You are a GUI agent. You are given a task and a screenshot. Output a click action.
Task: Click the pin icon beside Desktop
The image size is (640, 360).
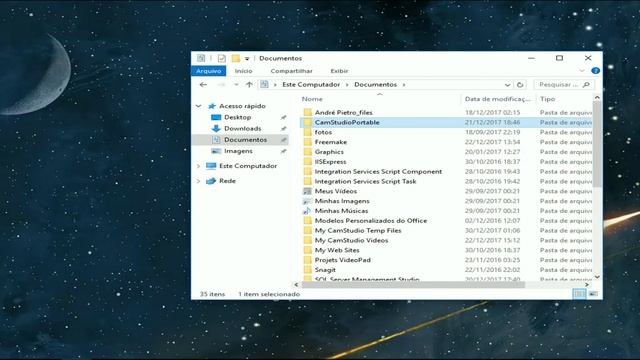coord(284,118)
